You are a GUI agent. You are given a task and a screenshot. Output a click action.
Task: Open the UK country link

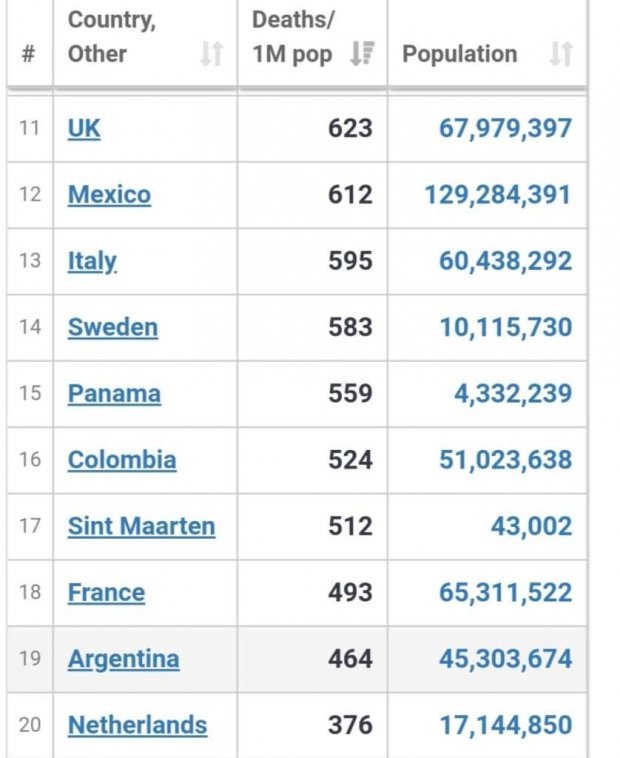(84, 129)
